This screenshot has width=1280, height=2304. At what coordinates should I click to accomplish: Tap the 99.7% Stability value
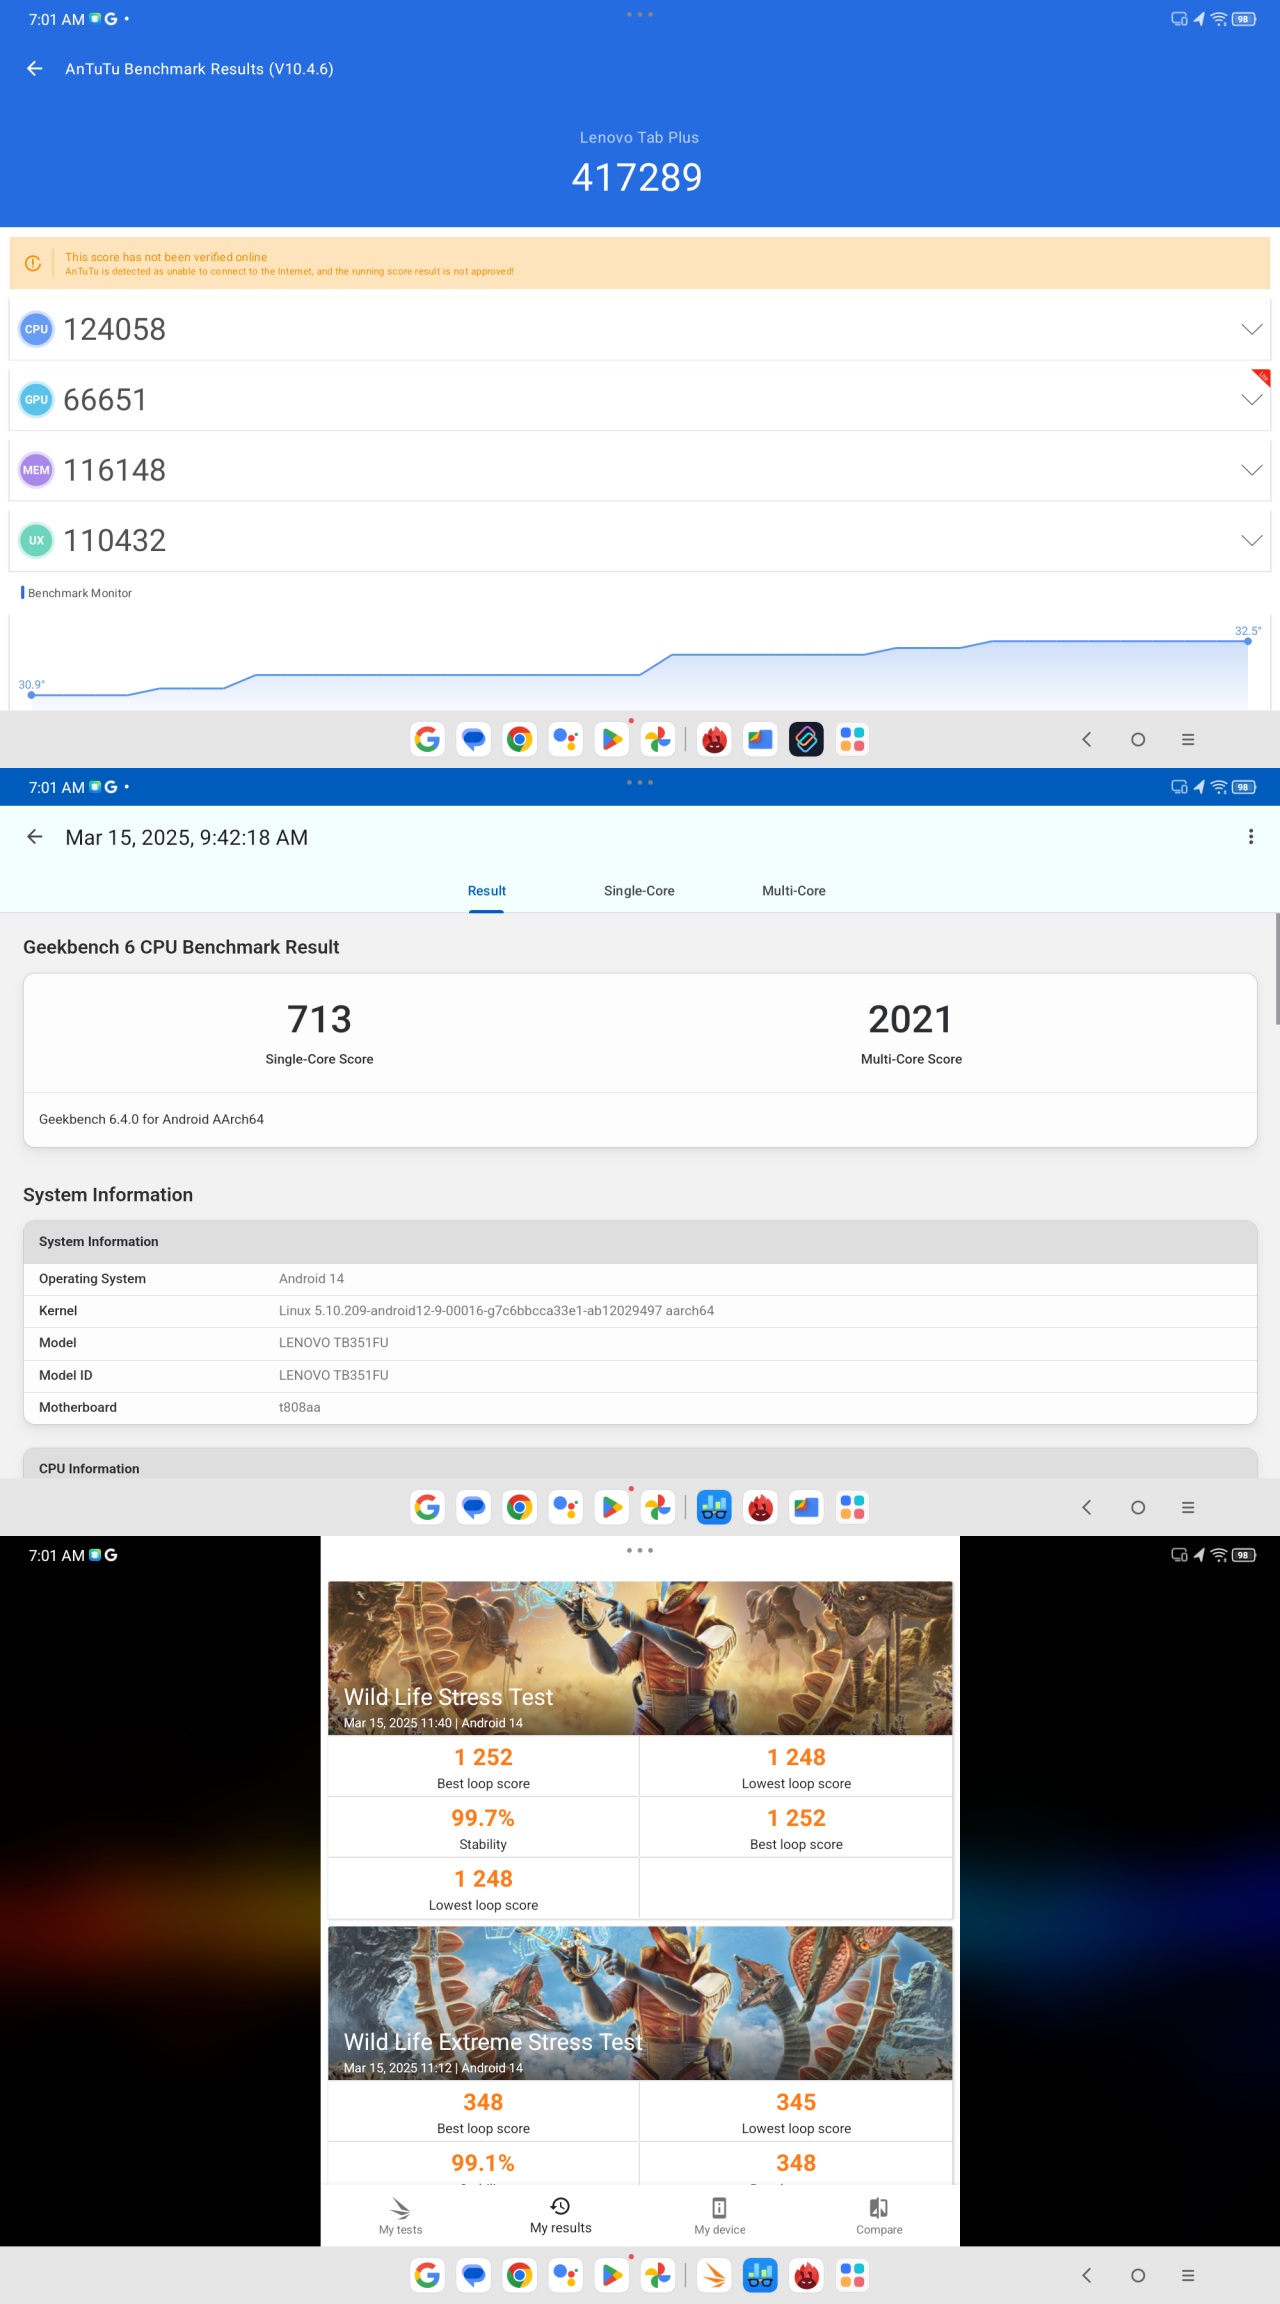coord(483,1818)
